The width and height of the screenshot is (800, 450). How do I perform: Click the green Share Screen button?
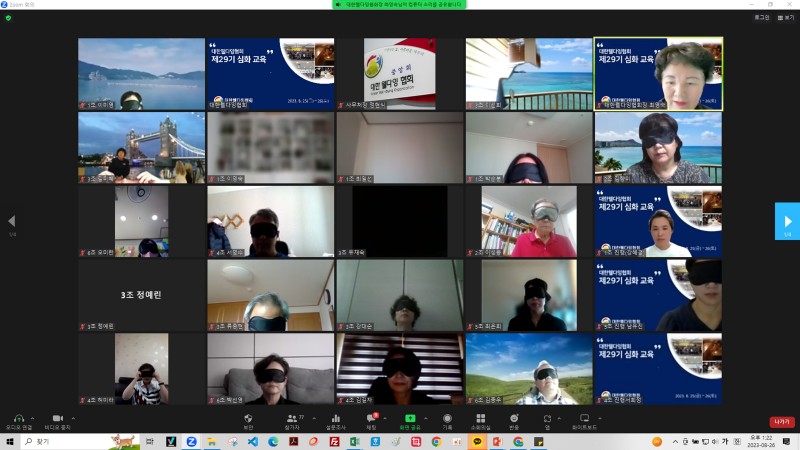pyautogui.click(x=408, y=417)
